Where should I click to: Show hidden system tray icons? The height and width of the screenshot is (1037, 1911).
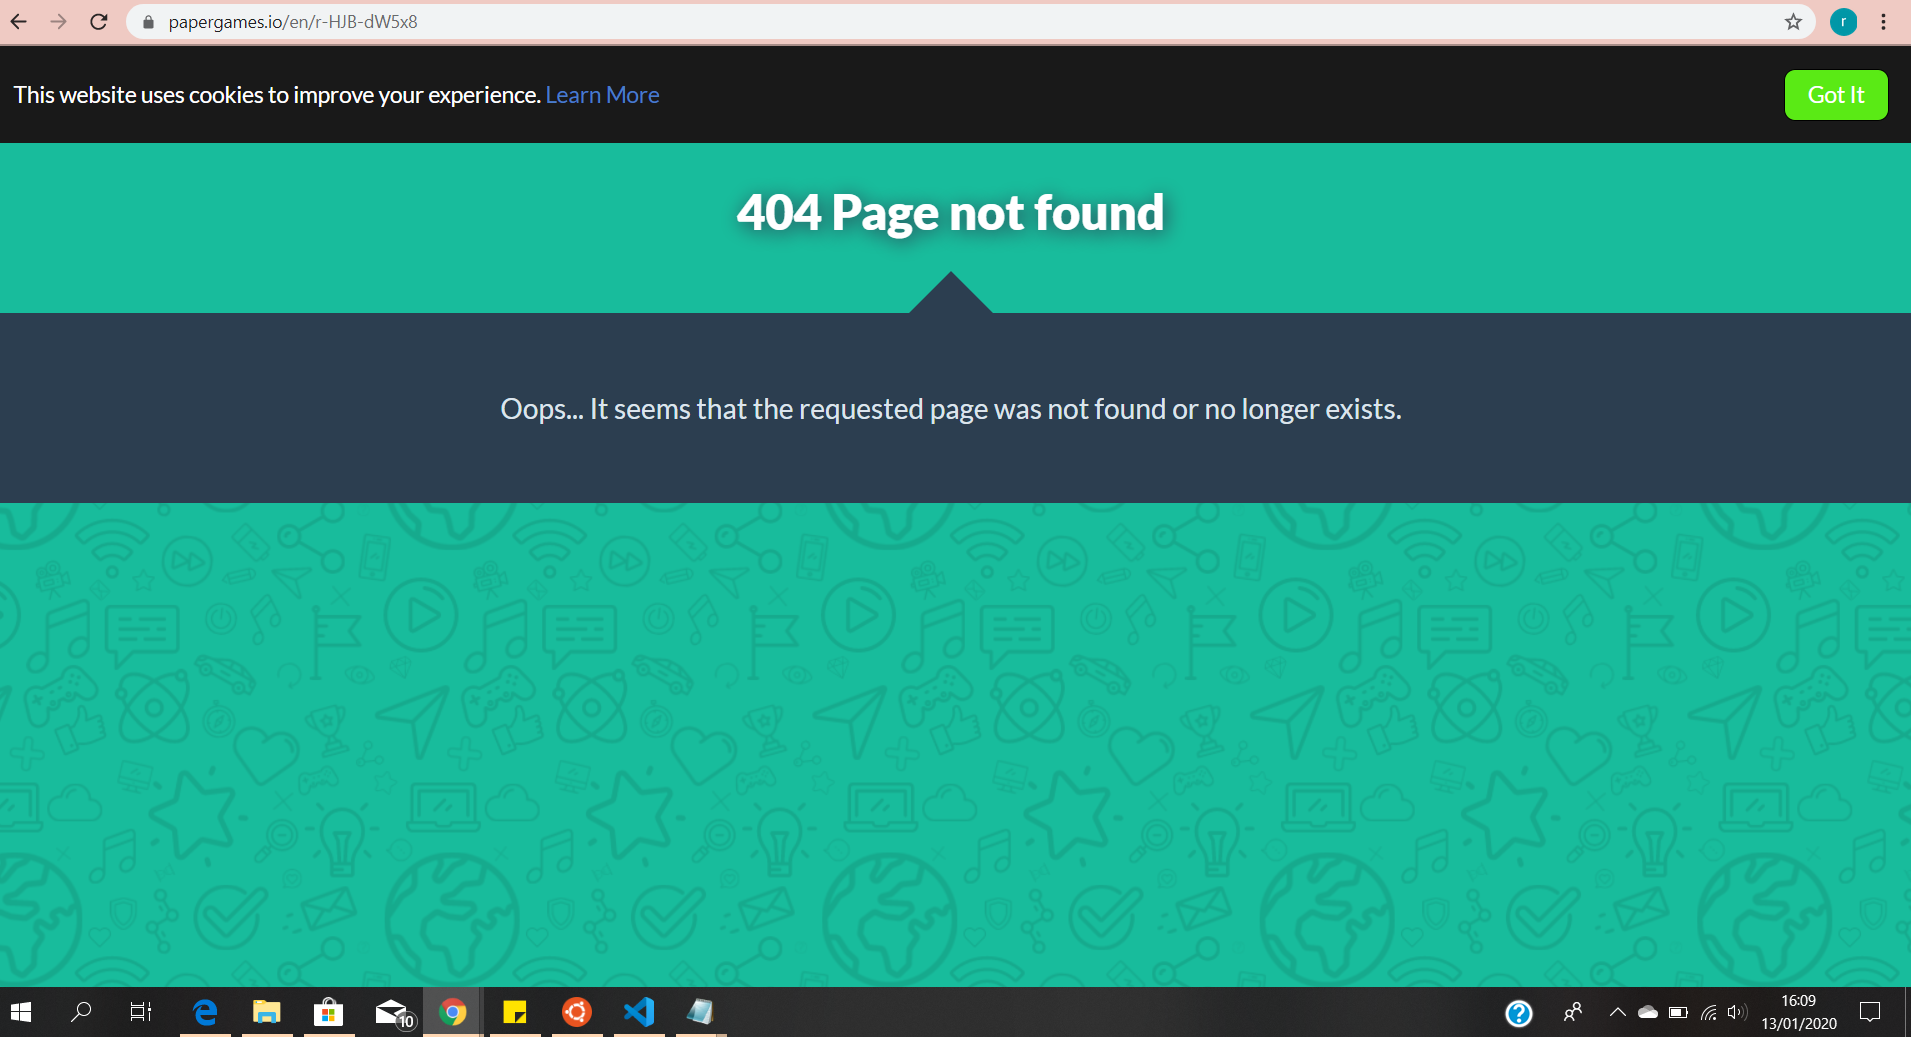pyautogui.click(x=1617, y=1012)
